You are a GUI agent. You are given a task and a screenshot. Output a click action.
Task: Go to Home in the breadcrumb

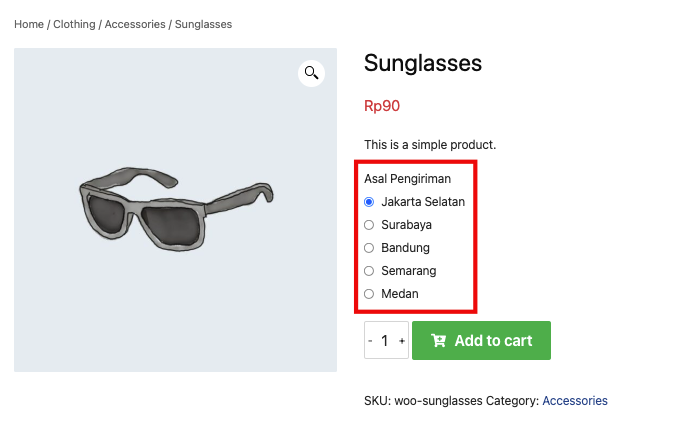pyautogui.click(x=28, y=24)
